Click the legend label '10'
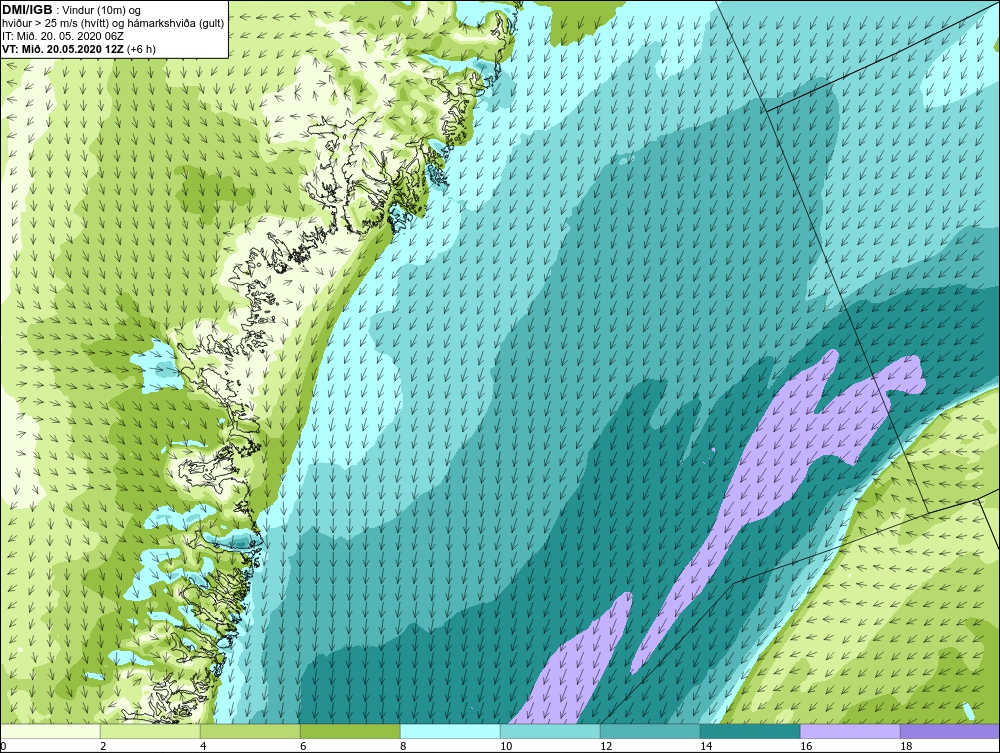 [x=506, y=746]
